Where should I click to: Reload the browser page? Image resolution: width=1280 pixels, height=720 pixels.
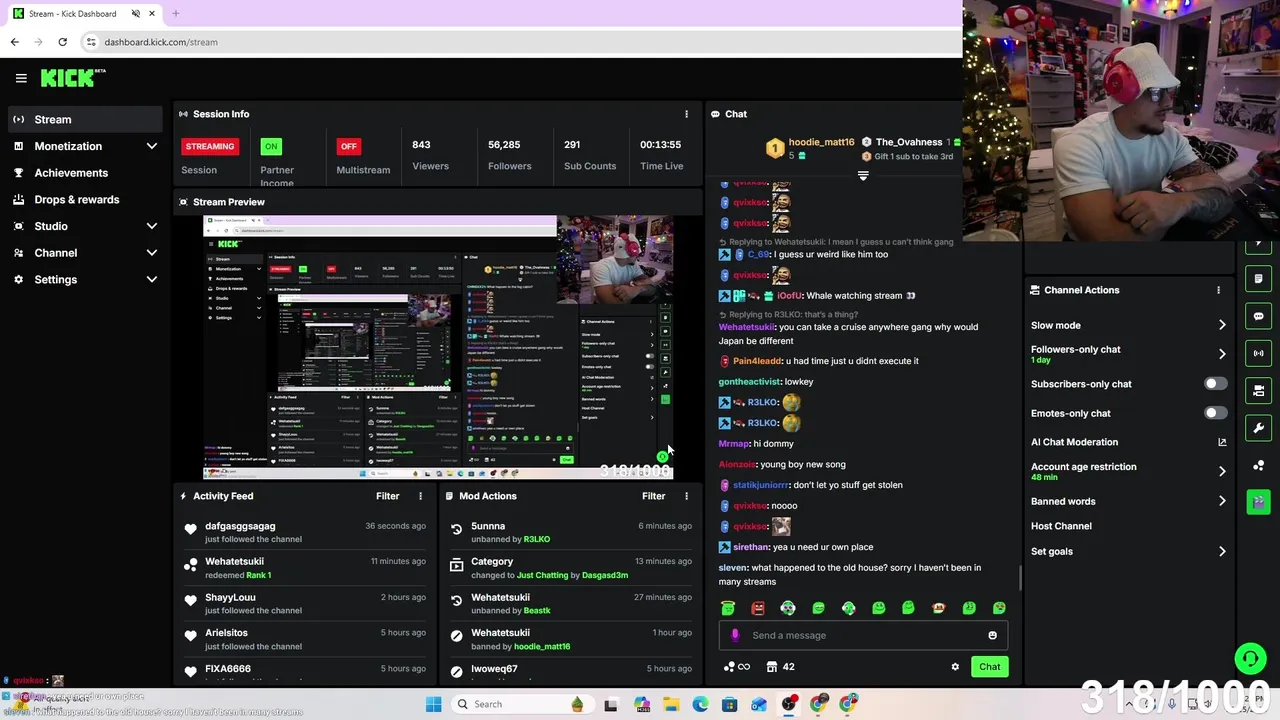pos(62,42)
